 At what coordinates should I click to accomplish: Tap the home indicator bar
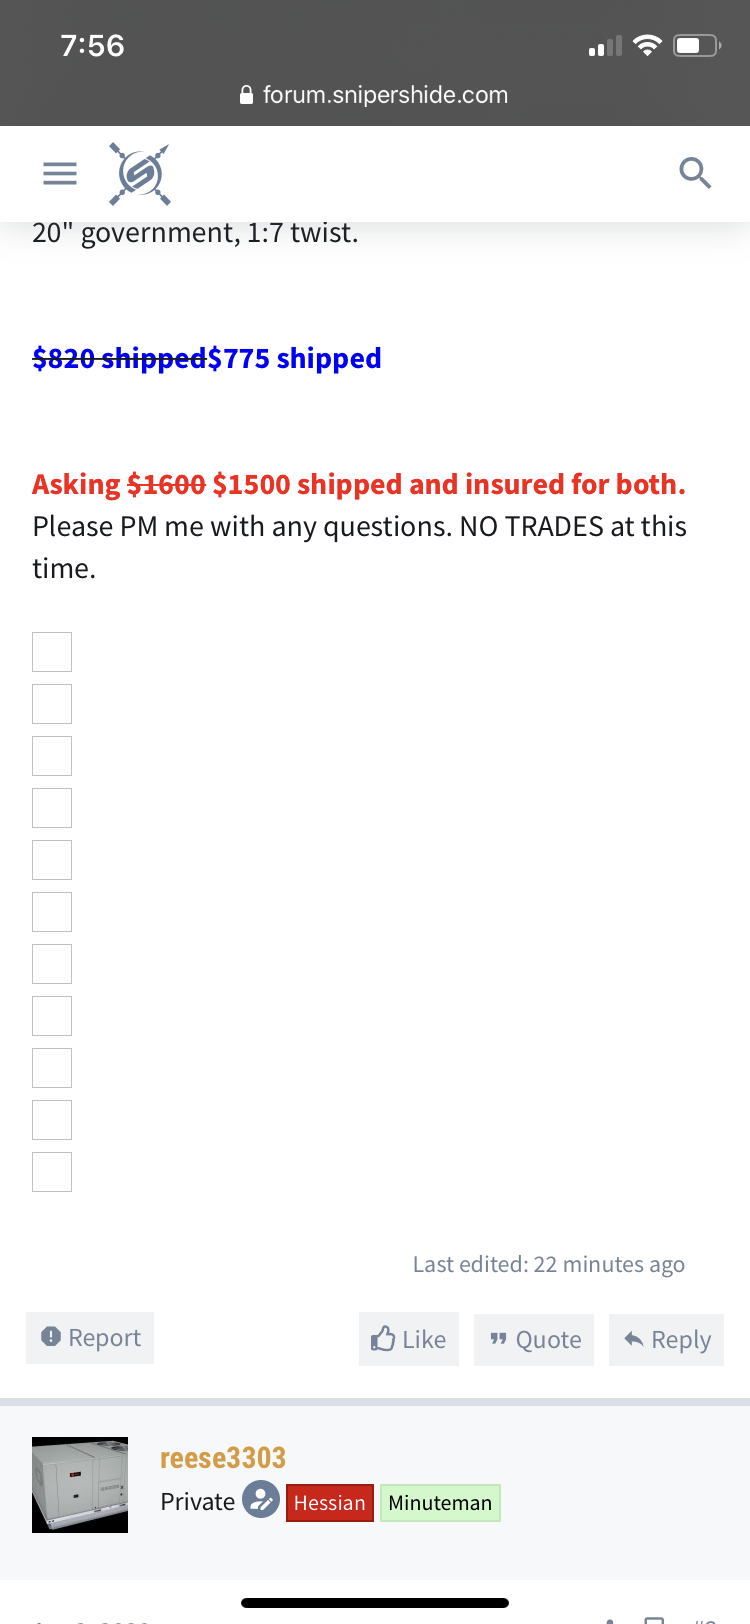pos(375,1603)
